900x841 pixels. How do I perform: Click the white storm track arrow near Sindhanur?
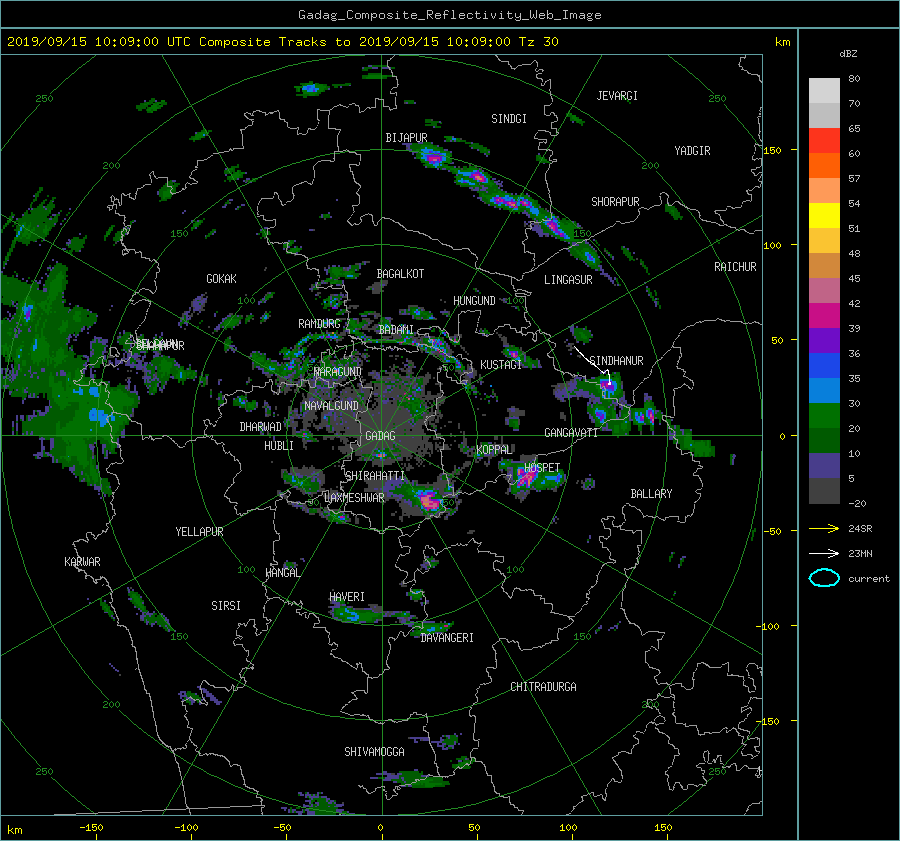tap(592, 365)
